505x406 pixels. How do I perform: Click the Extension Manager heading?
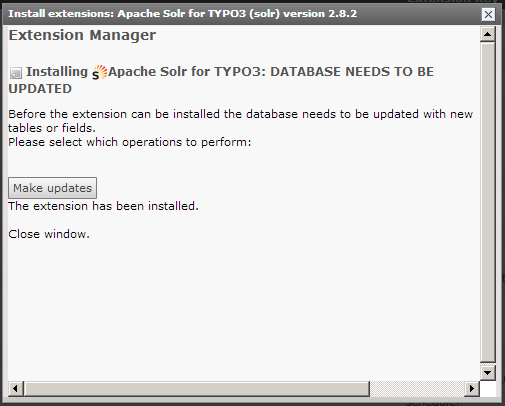[x=82, y=35]
